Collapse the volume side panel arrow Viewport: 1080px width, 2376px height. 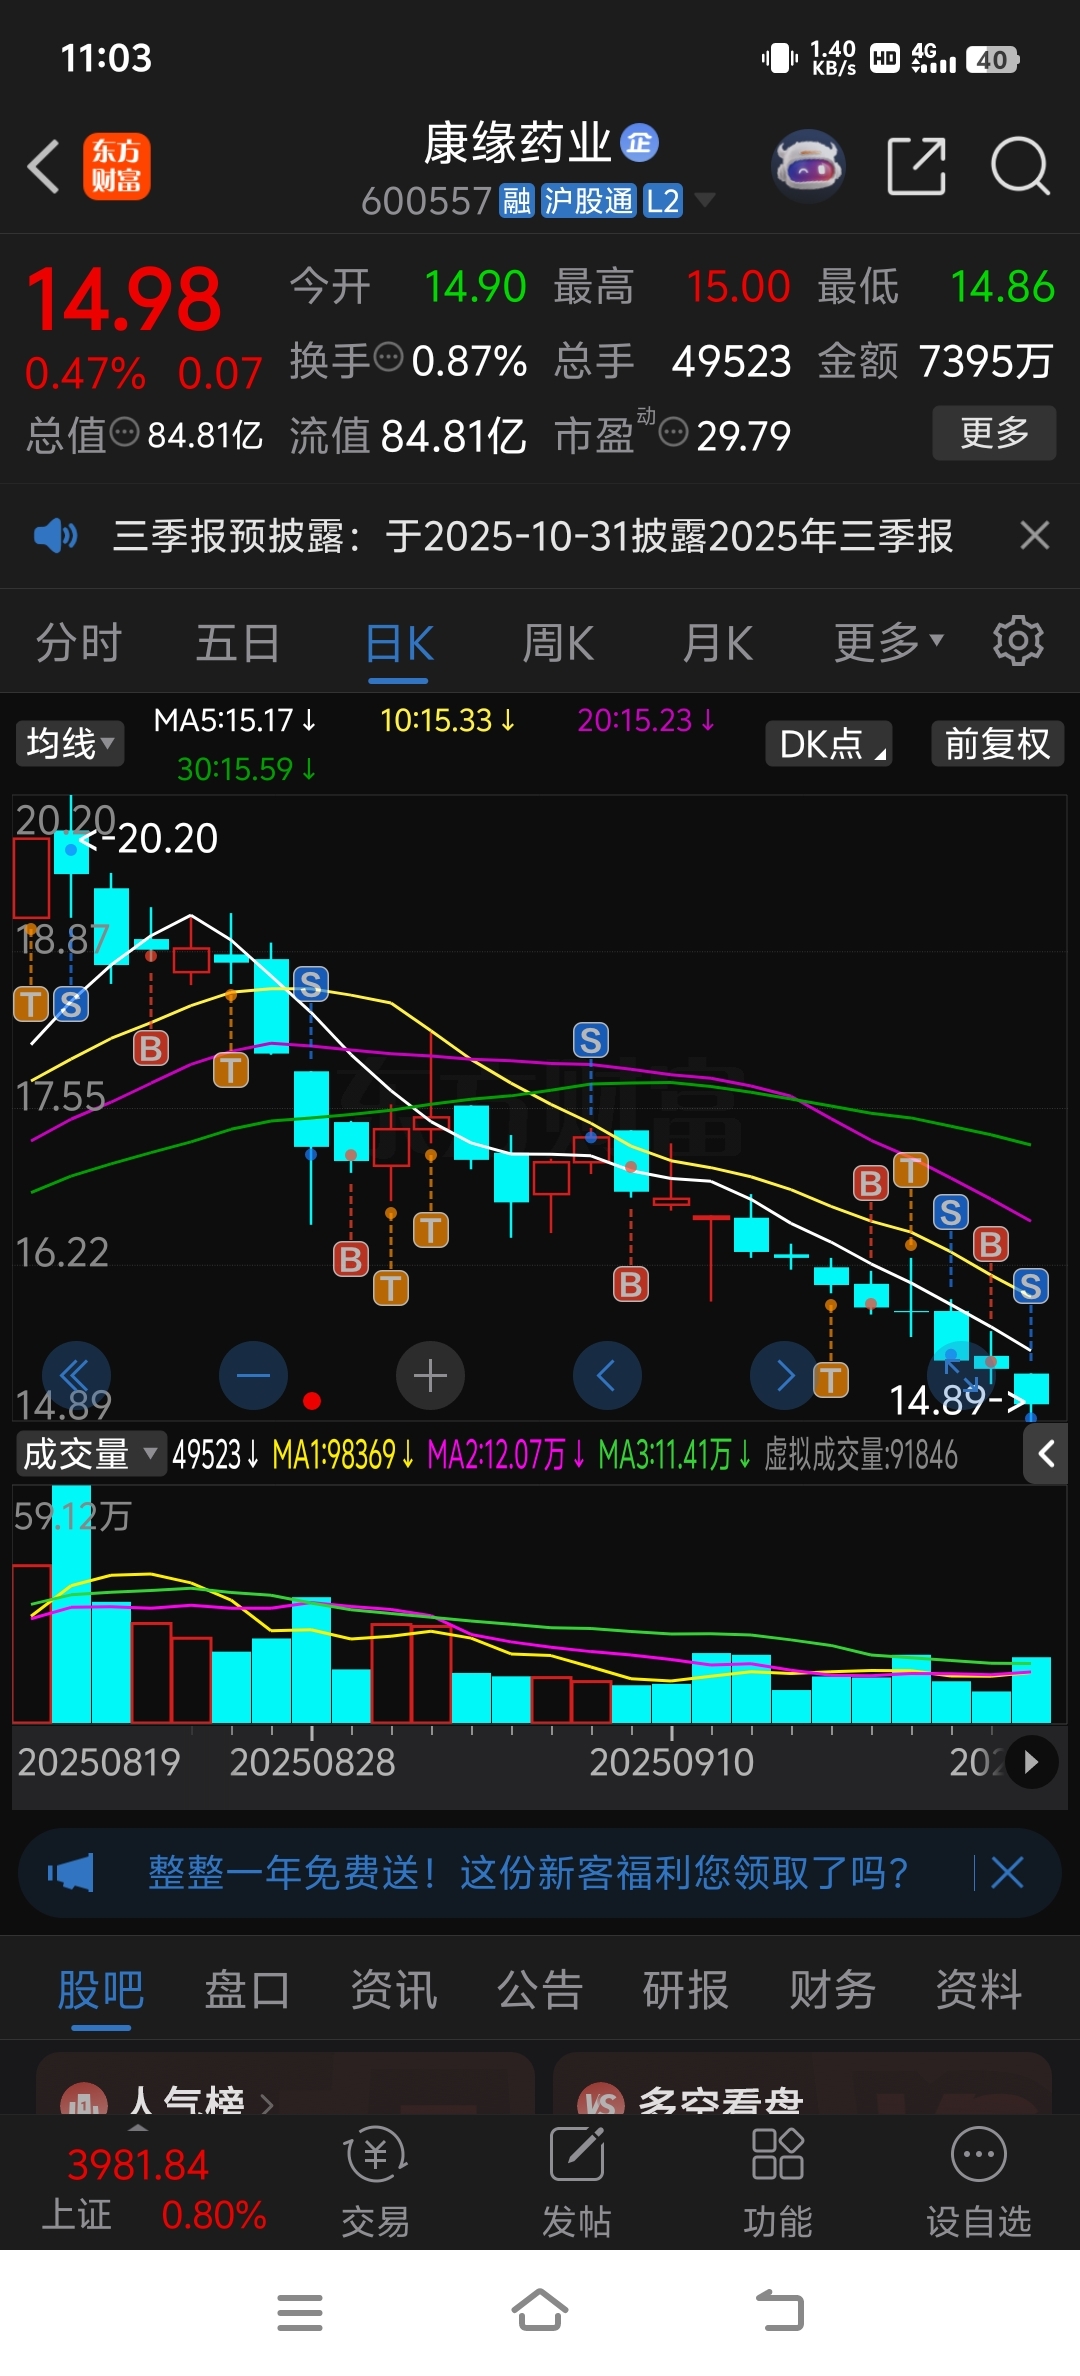point(1046,1454)
